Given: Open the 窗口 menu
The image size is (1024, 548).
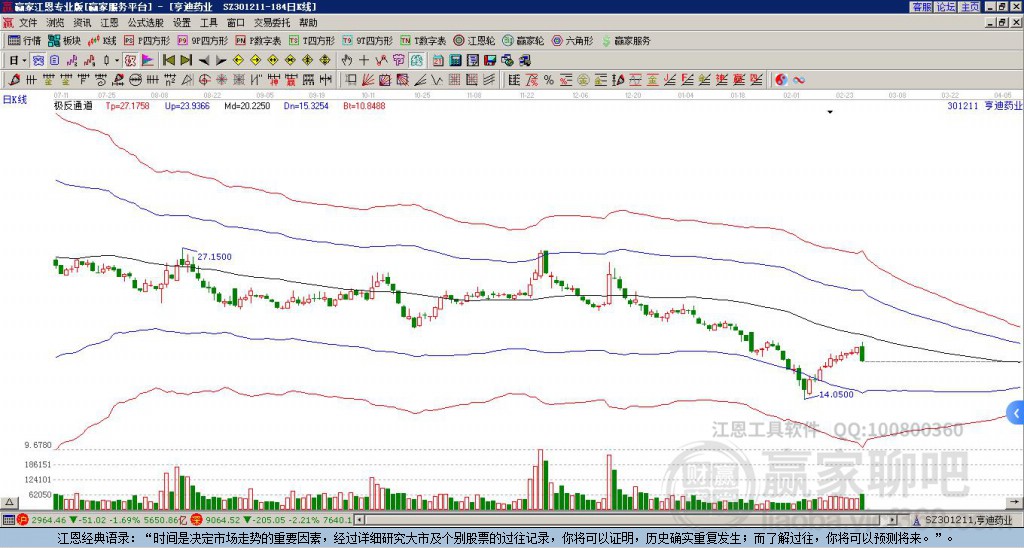Looking at the screenshot, I should [x=236, y=23].
